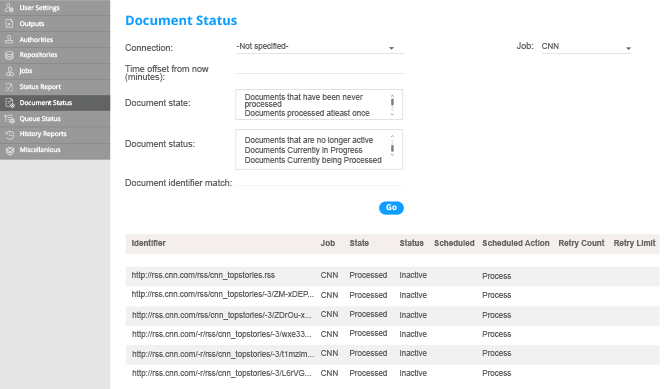Click the Miscellanious sidebar icon
Screen dimensions: 671x389
(x=9, y=150)
